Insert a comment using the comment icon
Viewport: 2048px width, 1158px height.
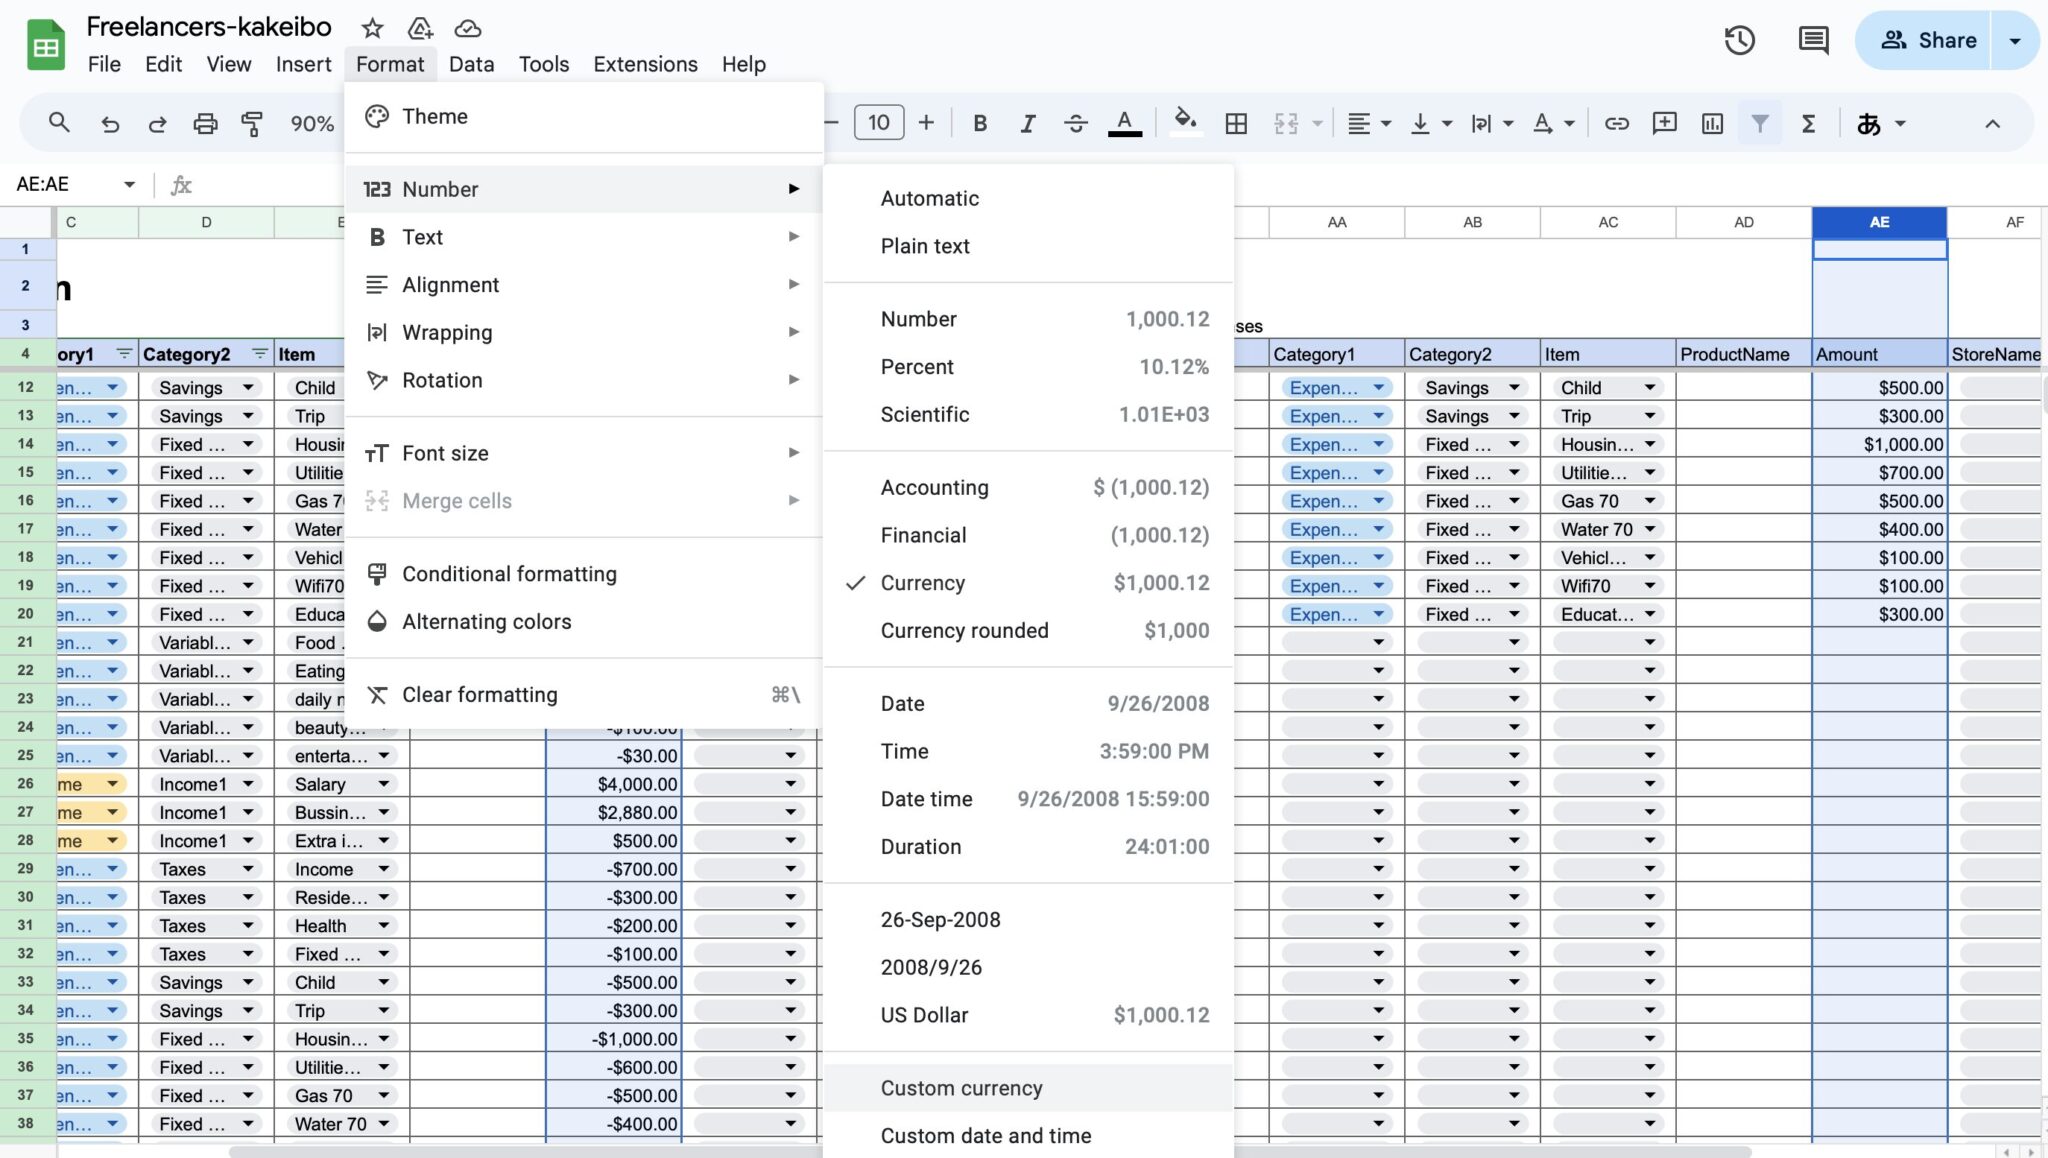click(x=1664, y=122)
